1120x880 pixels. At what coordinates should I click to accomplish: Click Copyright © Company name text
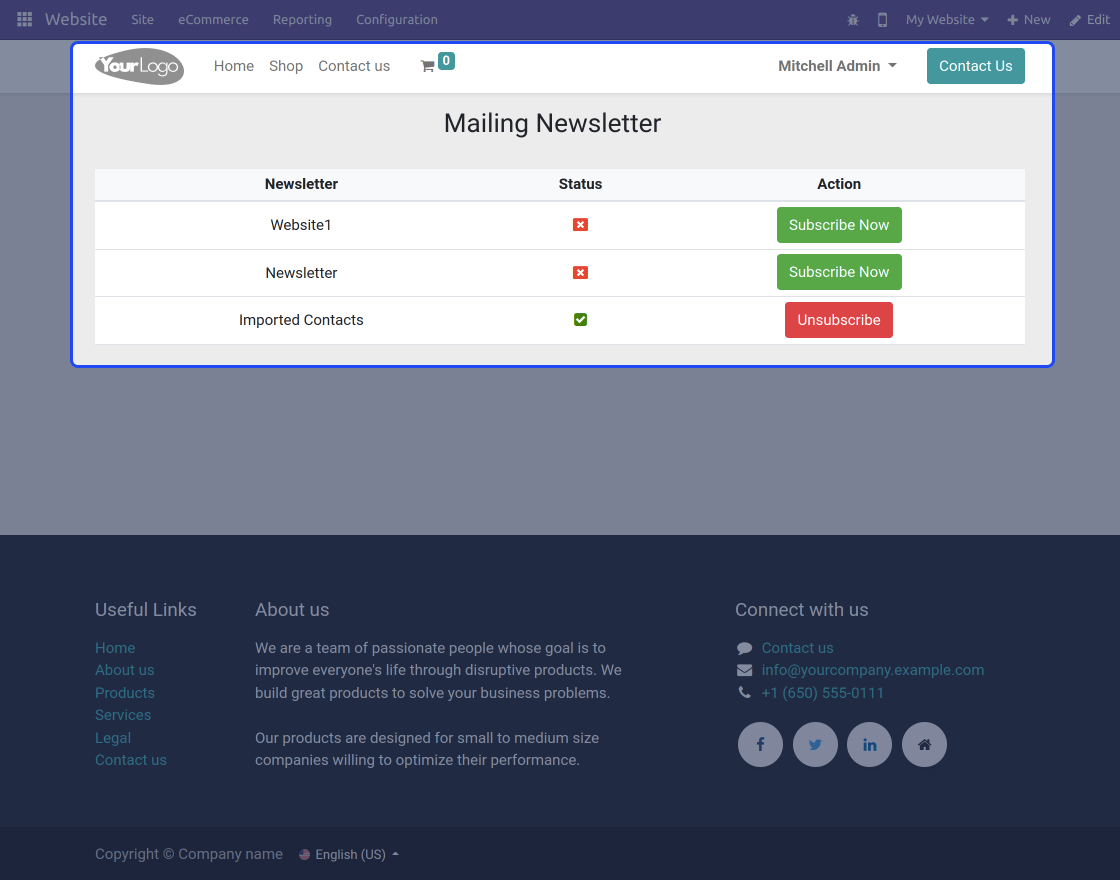pyautogui.click(x=189, y=854)
